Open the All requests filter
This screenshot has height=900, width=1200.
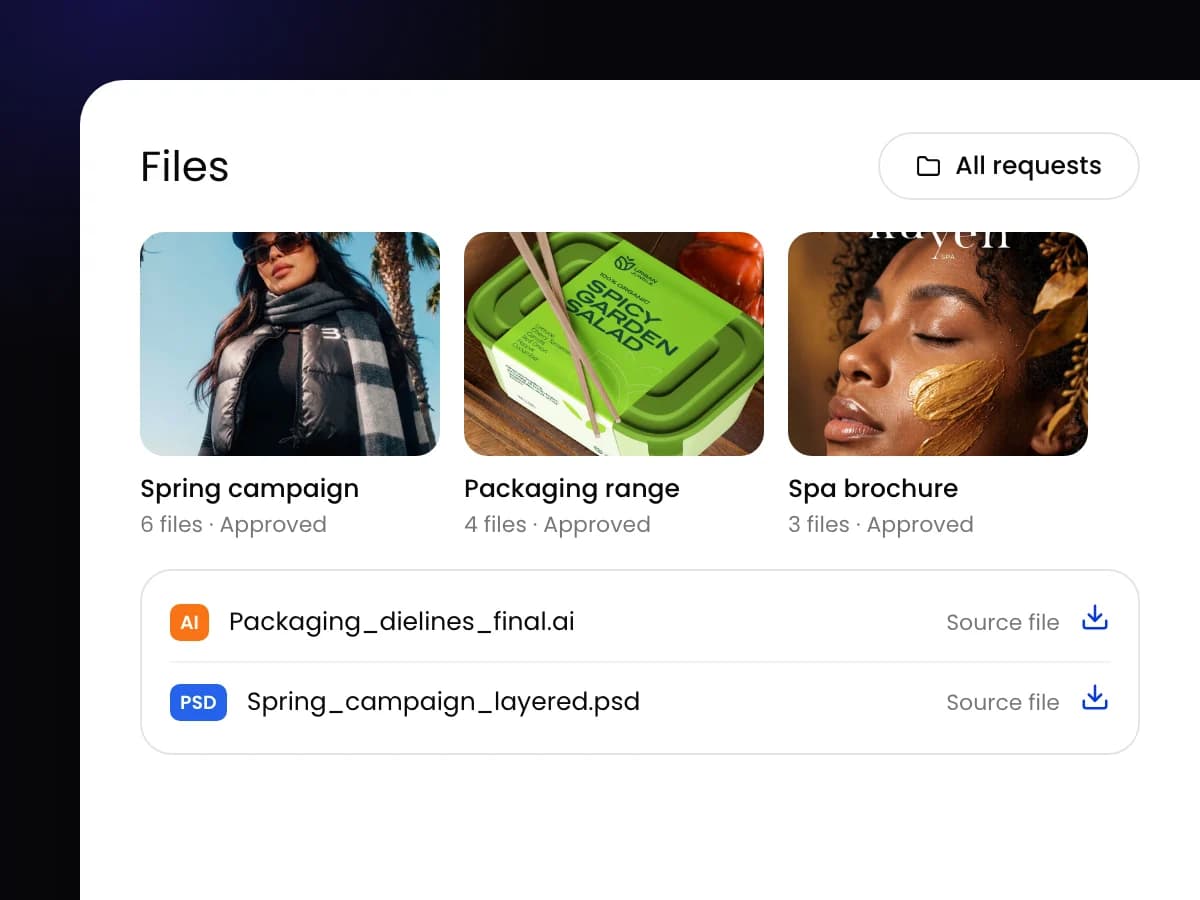click(x=1008, y=166)
